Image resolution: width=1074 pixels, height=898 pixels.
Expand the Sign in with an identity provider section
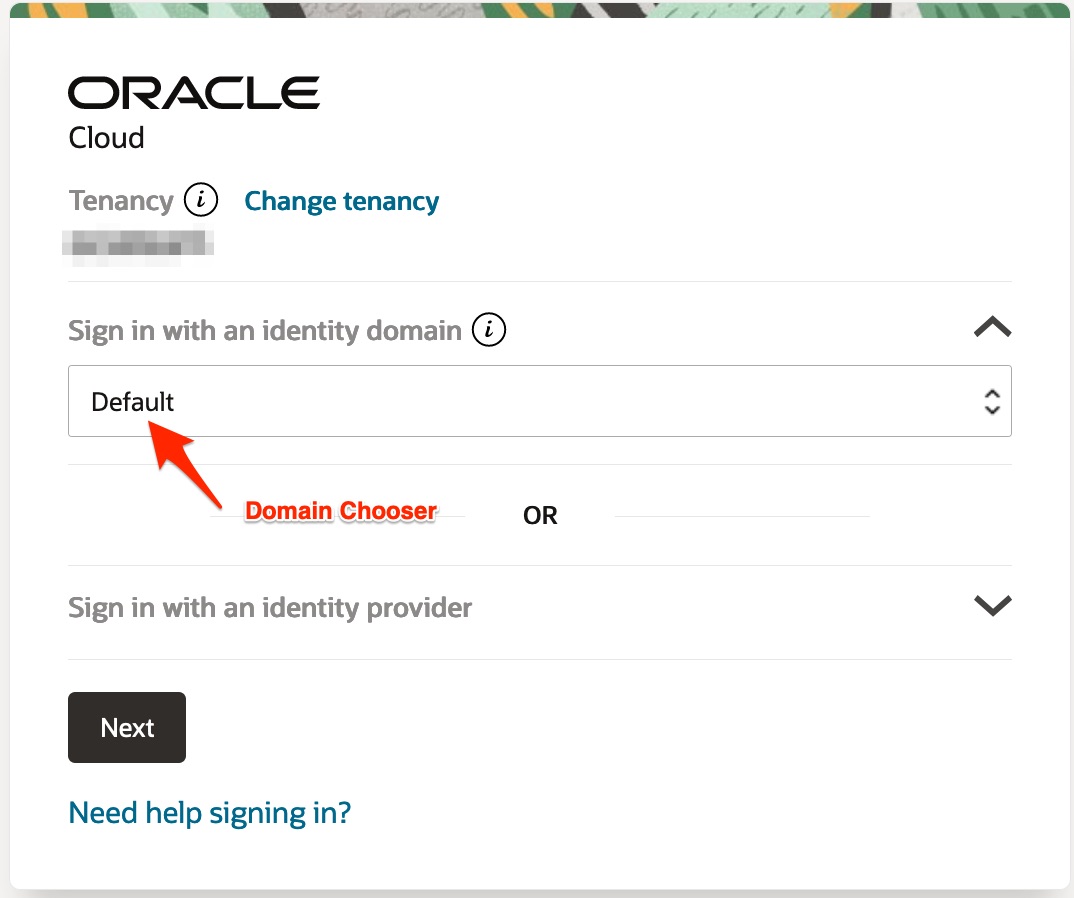click(x=991, y=604)
